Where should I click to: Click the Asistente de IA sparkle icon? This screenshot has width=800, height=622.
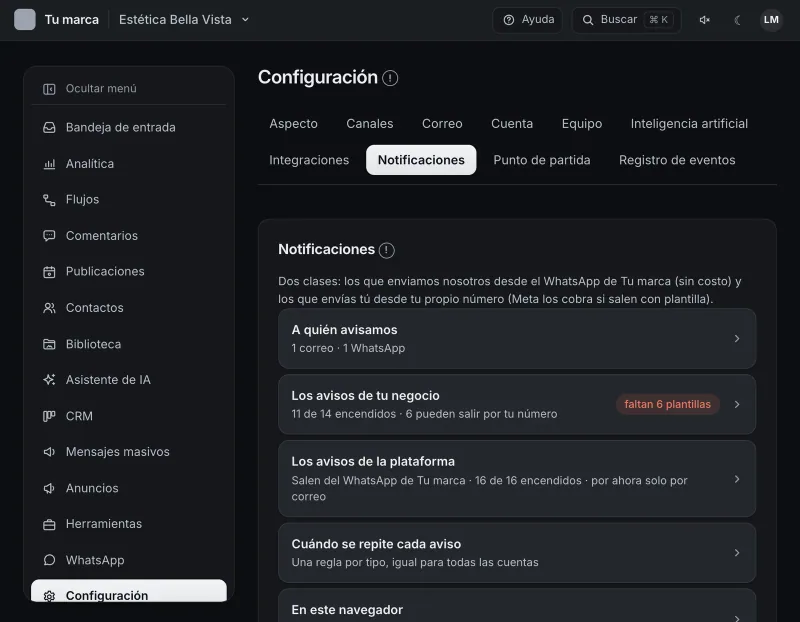tap(49, 380)
